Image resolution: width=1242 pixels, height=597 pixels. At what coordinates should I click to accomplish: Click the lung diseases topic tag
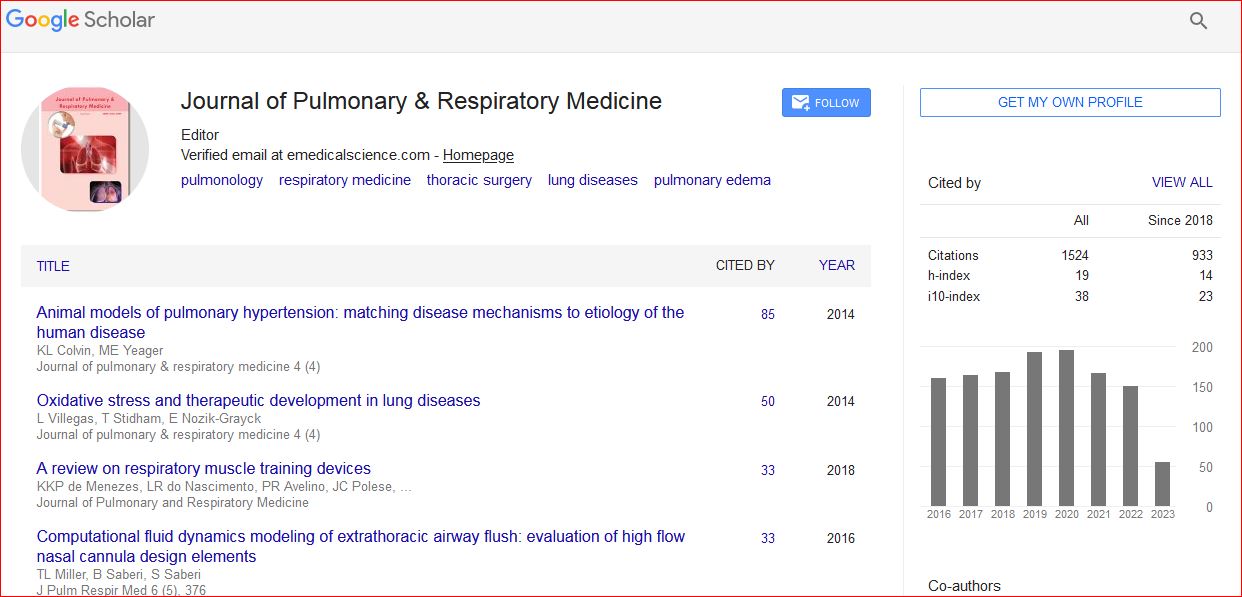click(x=592, y=180)
